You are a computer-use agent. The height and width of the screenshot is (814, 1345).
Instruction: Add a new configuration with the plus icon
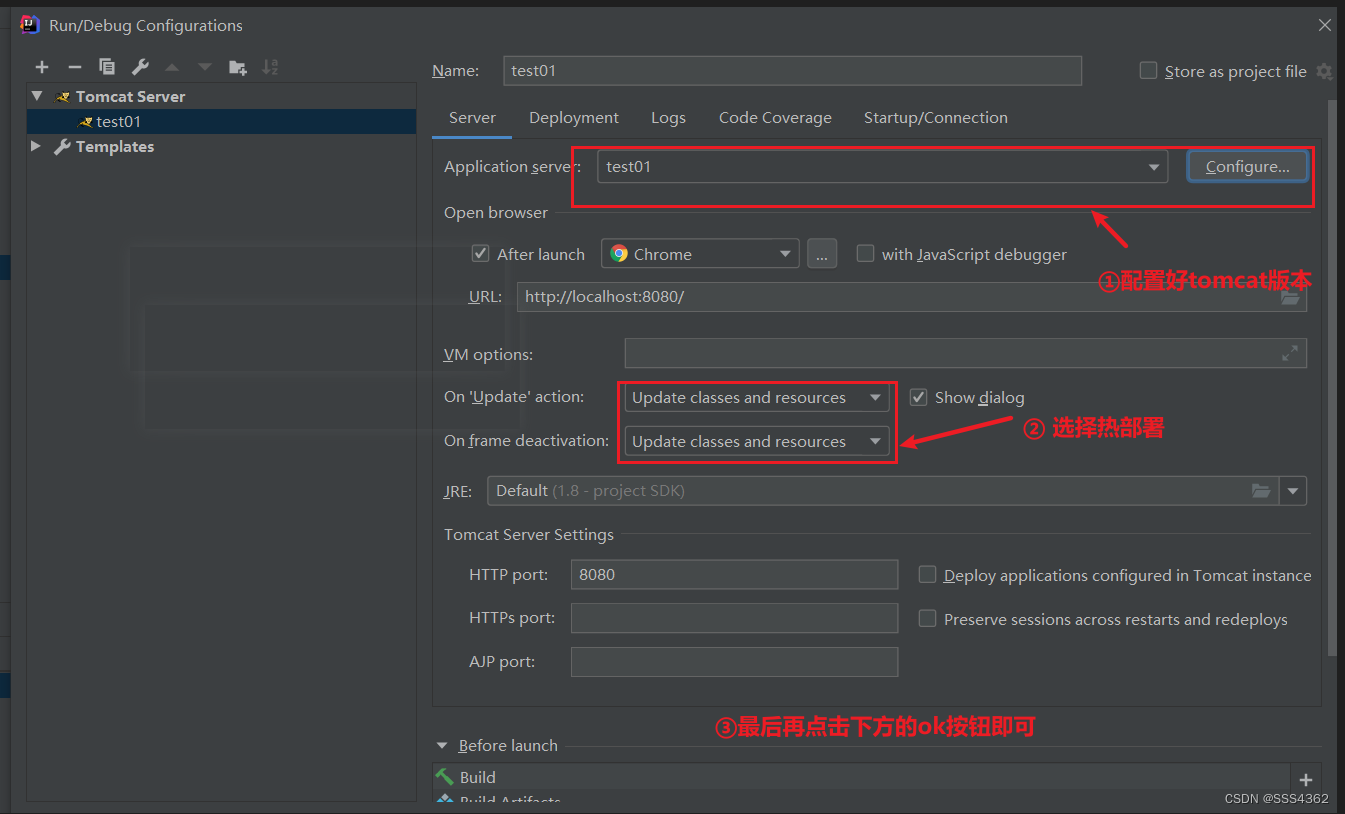pyautogui.click(x=42, y=67)
